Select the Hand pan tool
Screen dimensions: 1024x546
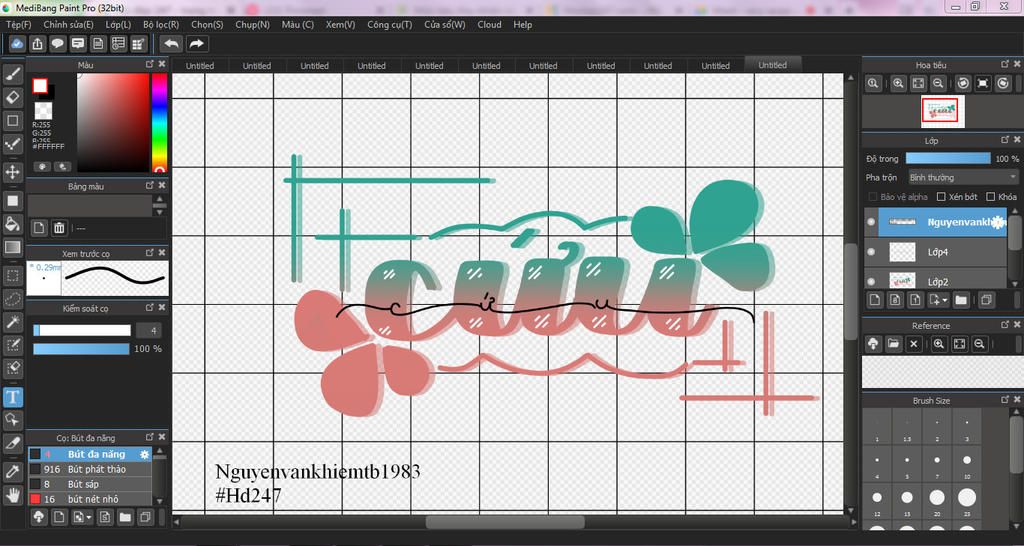pyautogui.click(x=12, y=494)
